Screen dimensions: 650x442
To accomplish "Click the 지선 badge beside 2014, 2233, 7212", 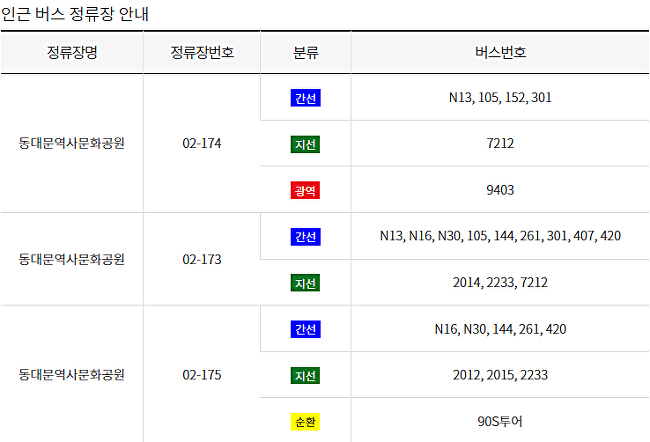I will (305, 283).
